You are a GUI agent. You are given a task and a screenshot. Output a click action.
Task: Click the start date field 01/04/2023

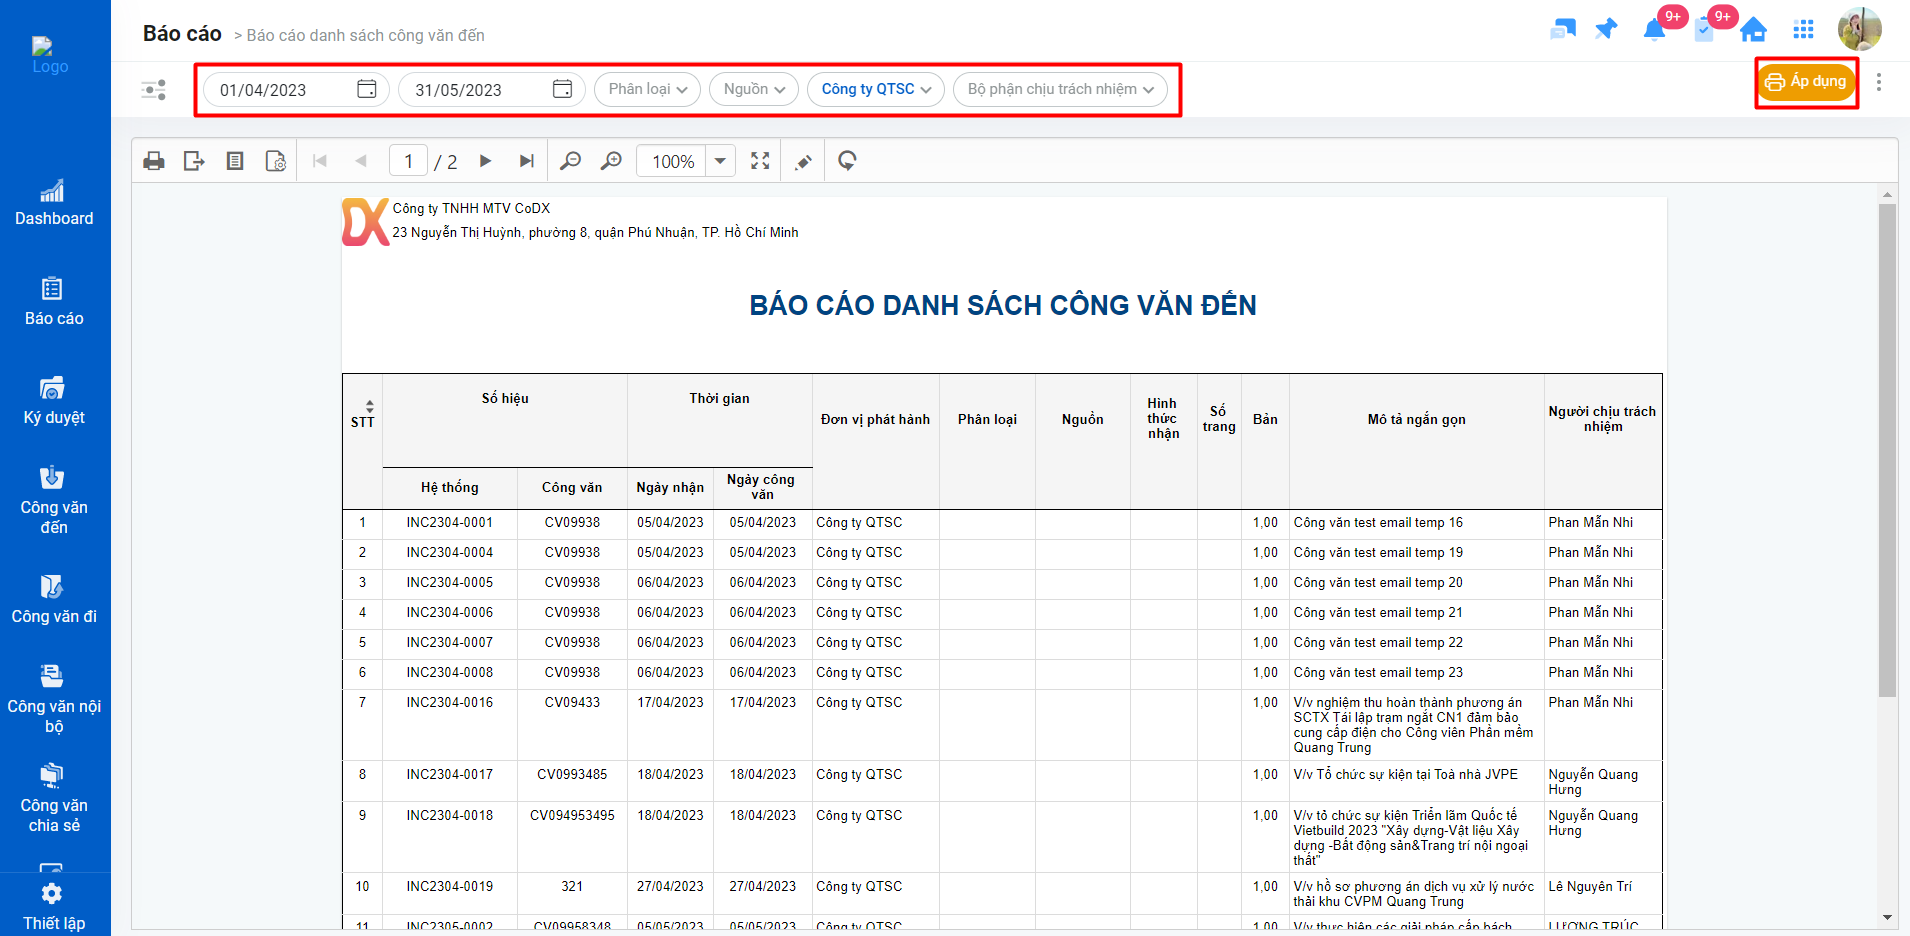[297, 89]
